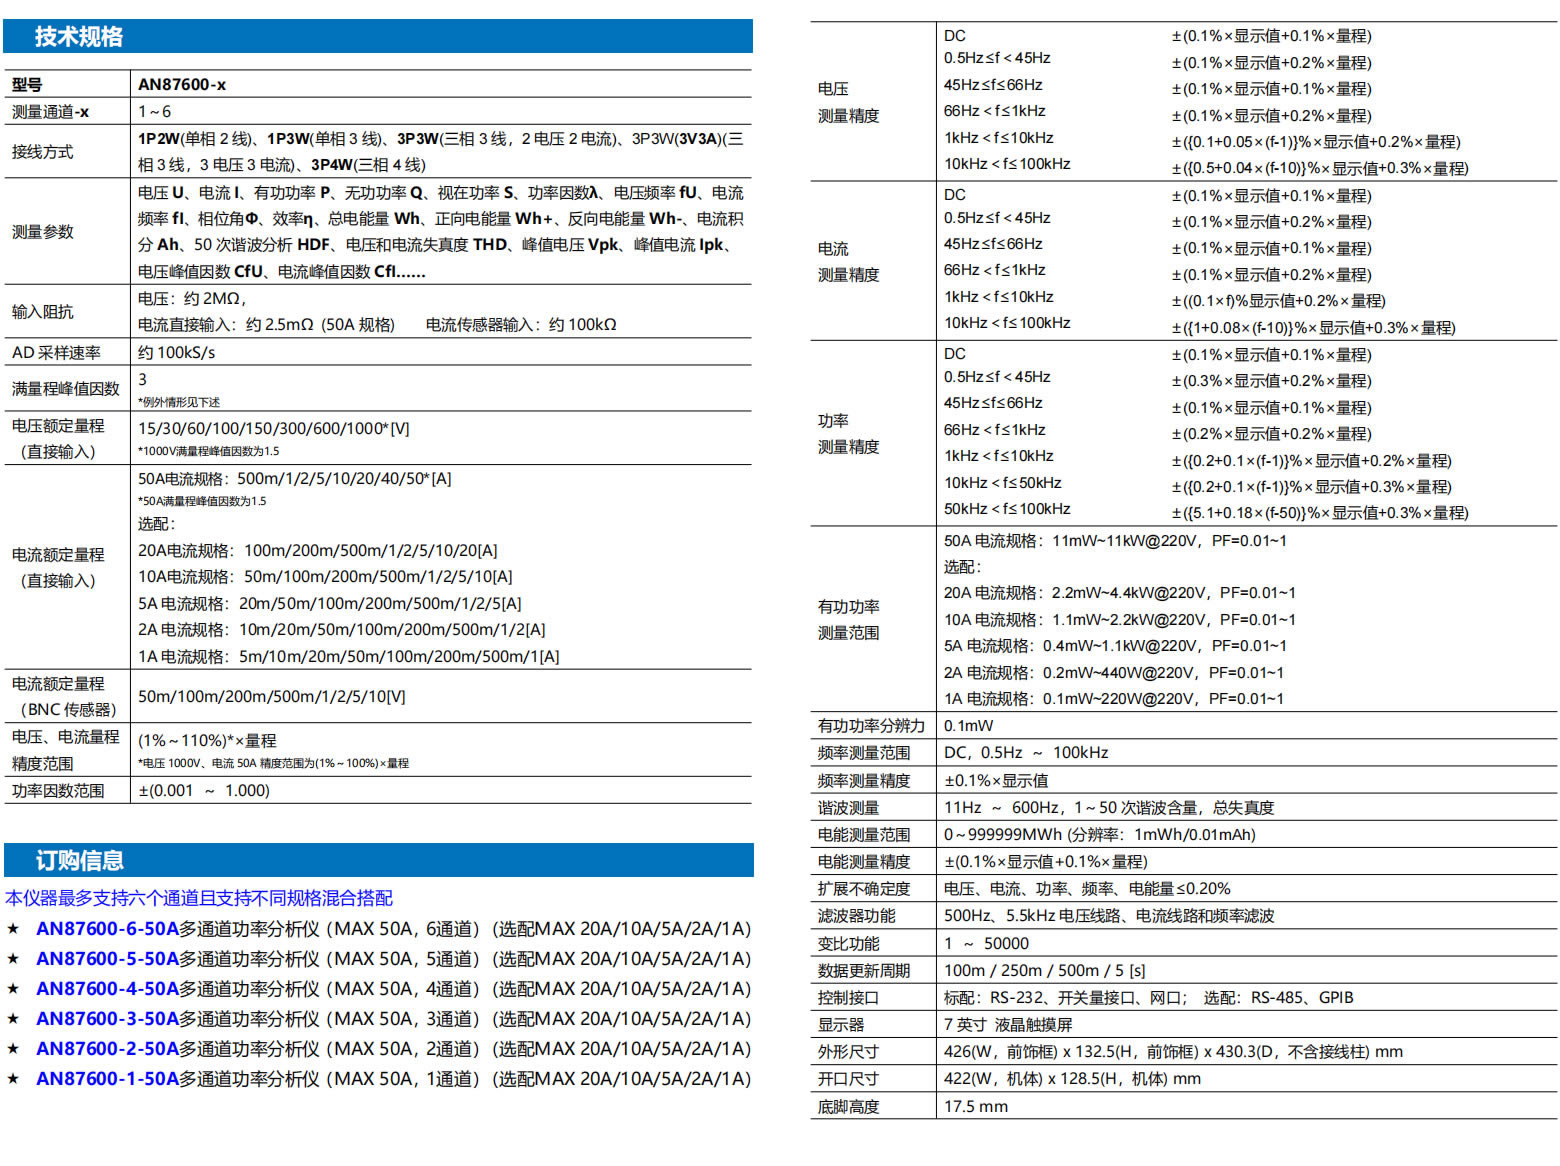Click the 电压测量精度 row label
This screenshot has height=1166, width=1560.
(849, 102)
